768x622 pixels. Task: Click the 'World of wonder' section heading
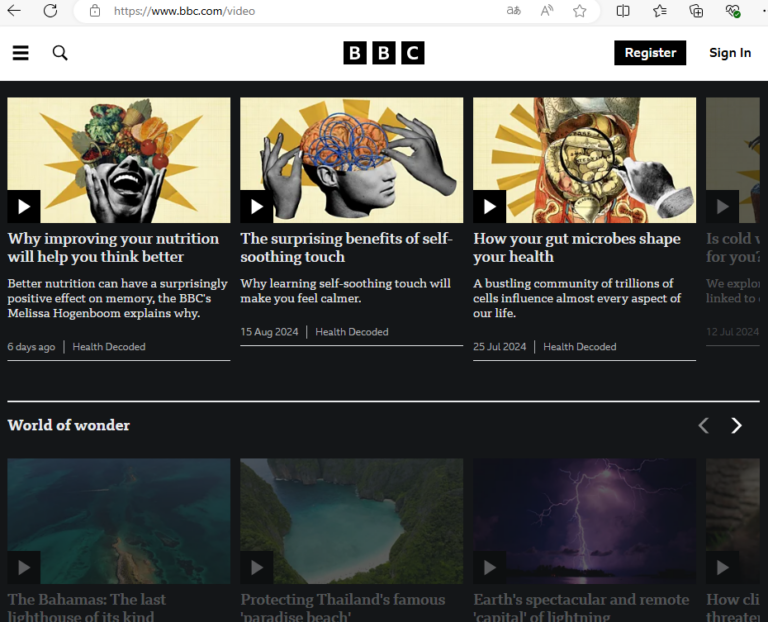[x=69, y=425]
